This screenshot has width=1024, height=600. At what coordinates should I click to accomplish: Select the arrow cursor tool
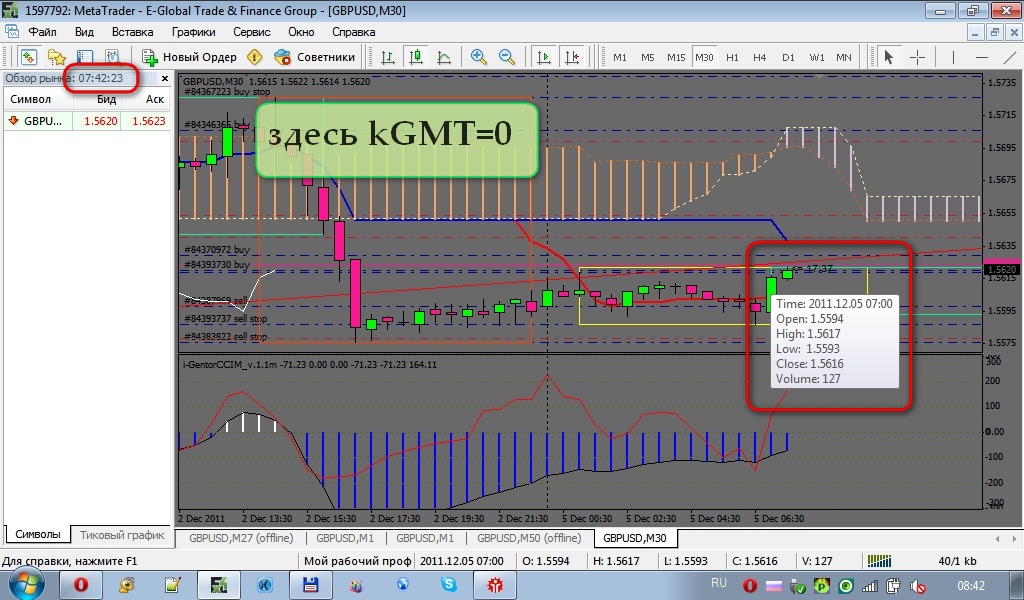point(888,57)
